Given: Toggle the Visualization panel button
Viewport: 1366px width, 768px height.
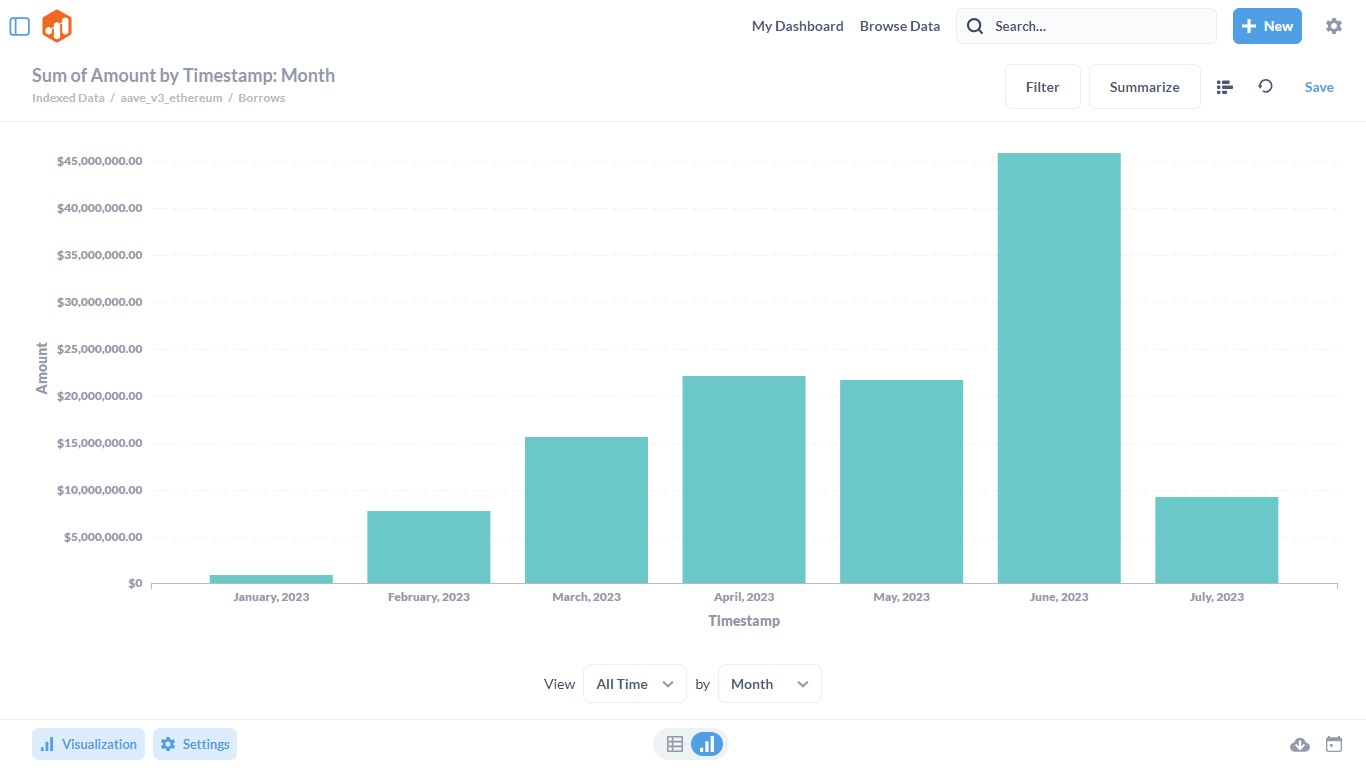Looking at the screenshot, I should tap(89, 744).
